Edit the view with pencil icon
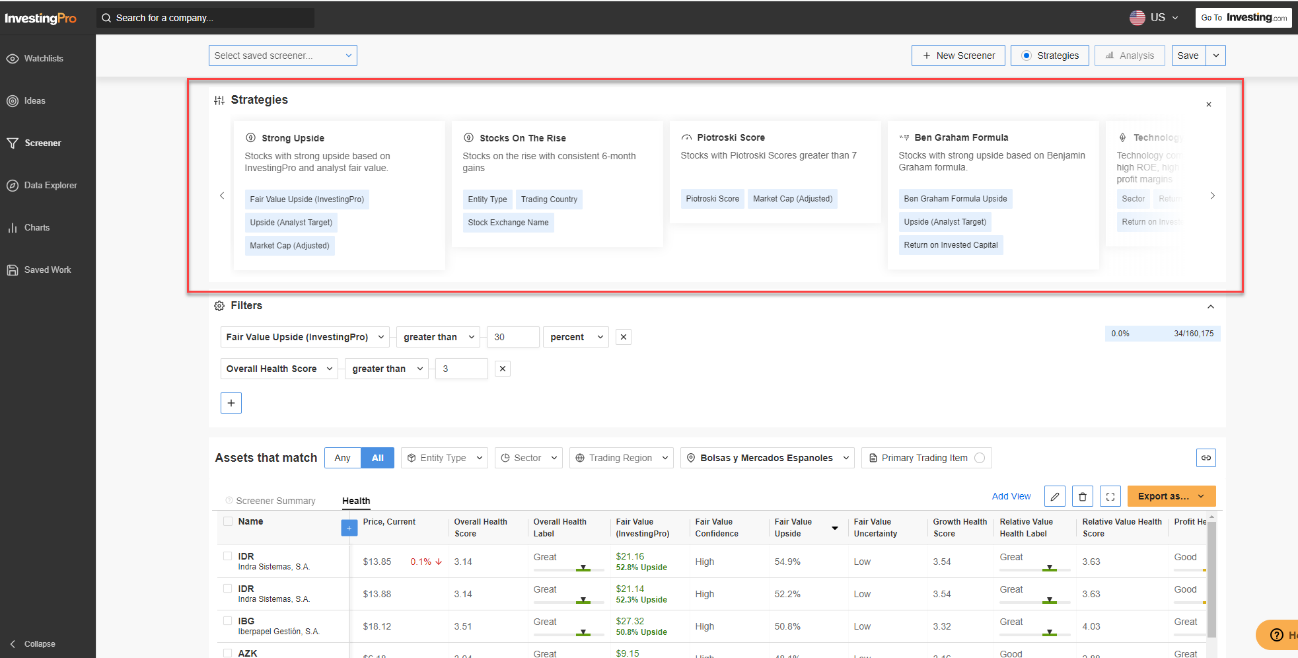Screen dimensions: 1298x658 tap(1054, 496)
